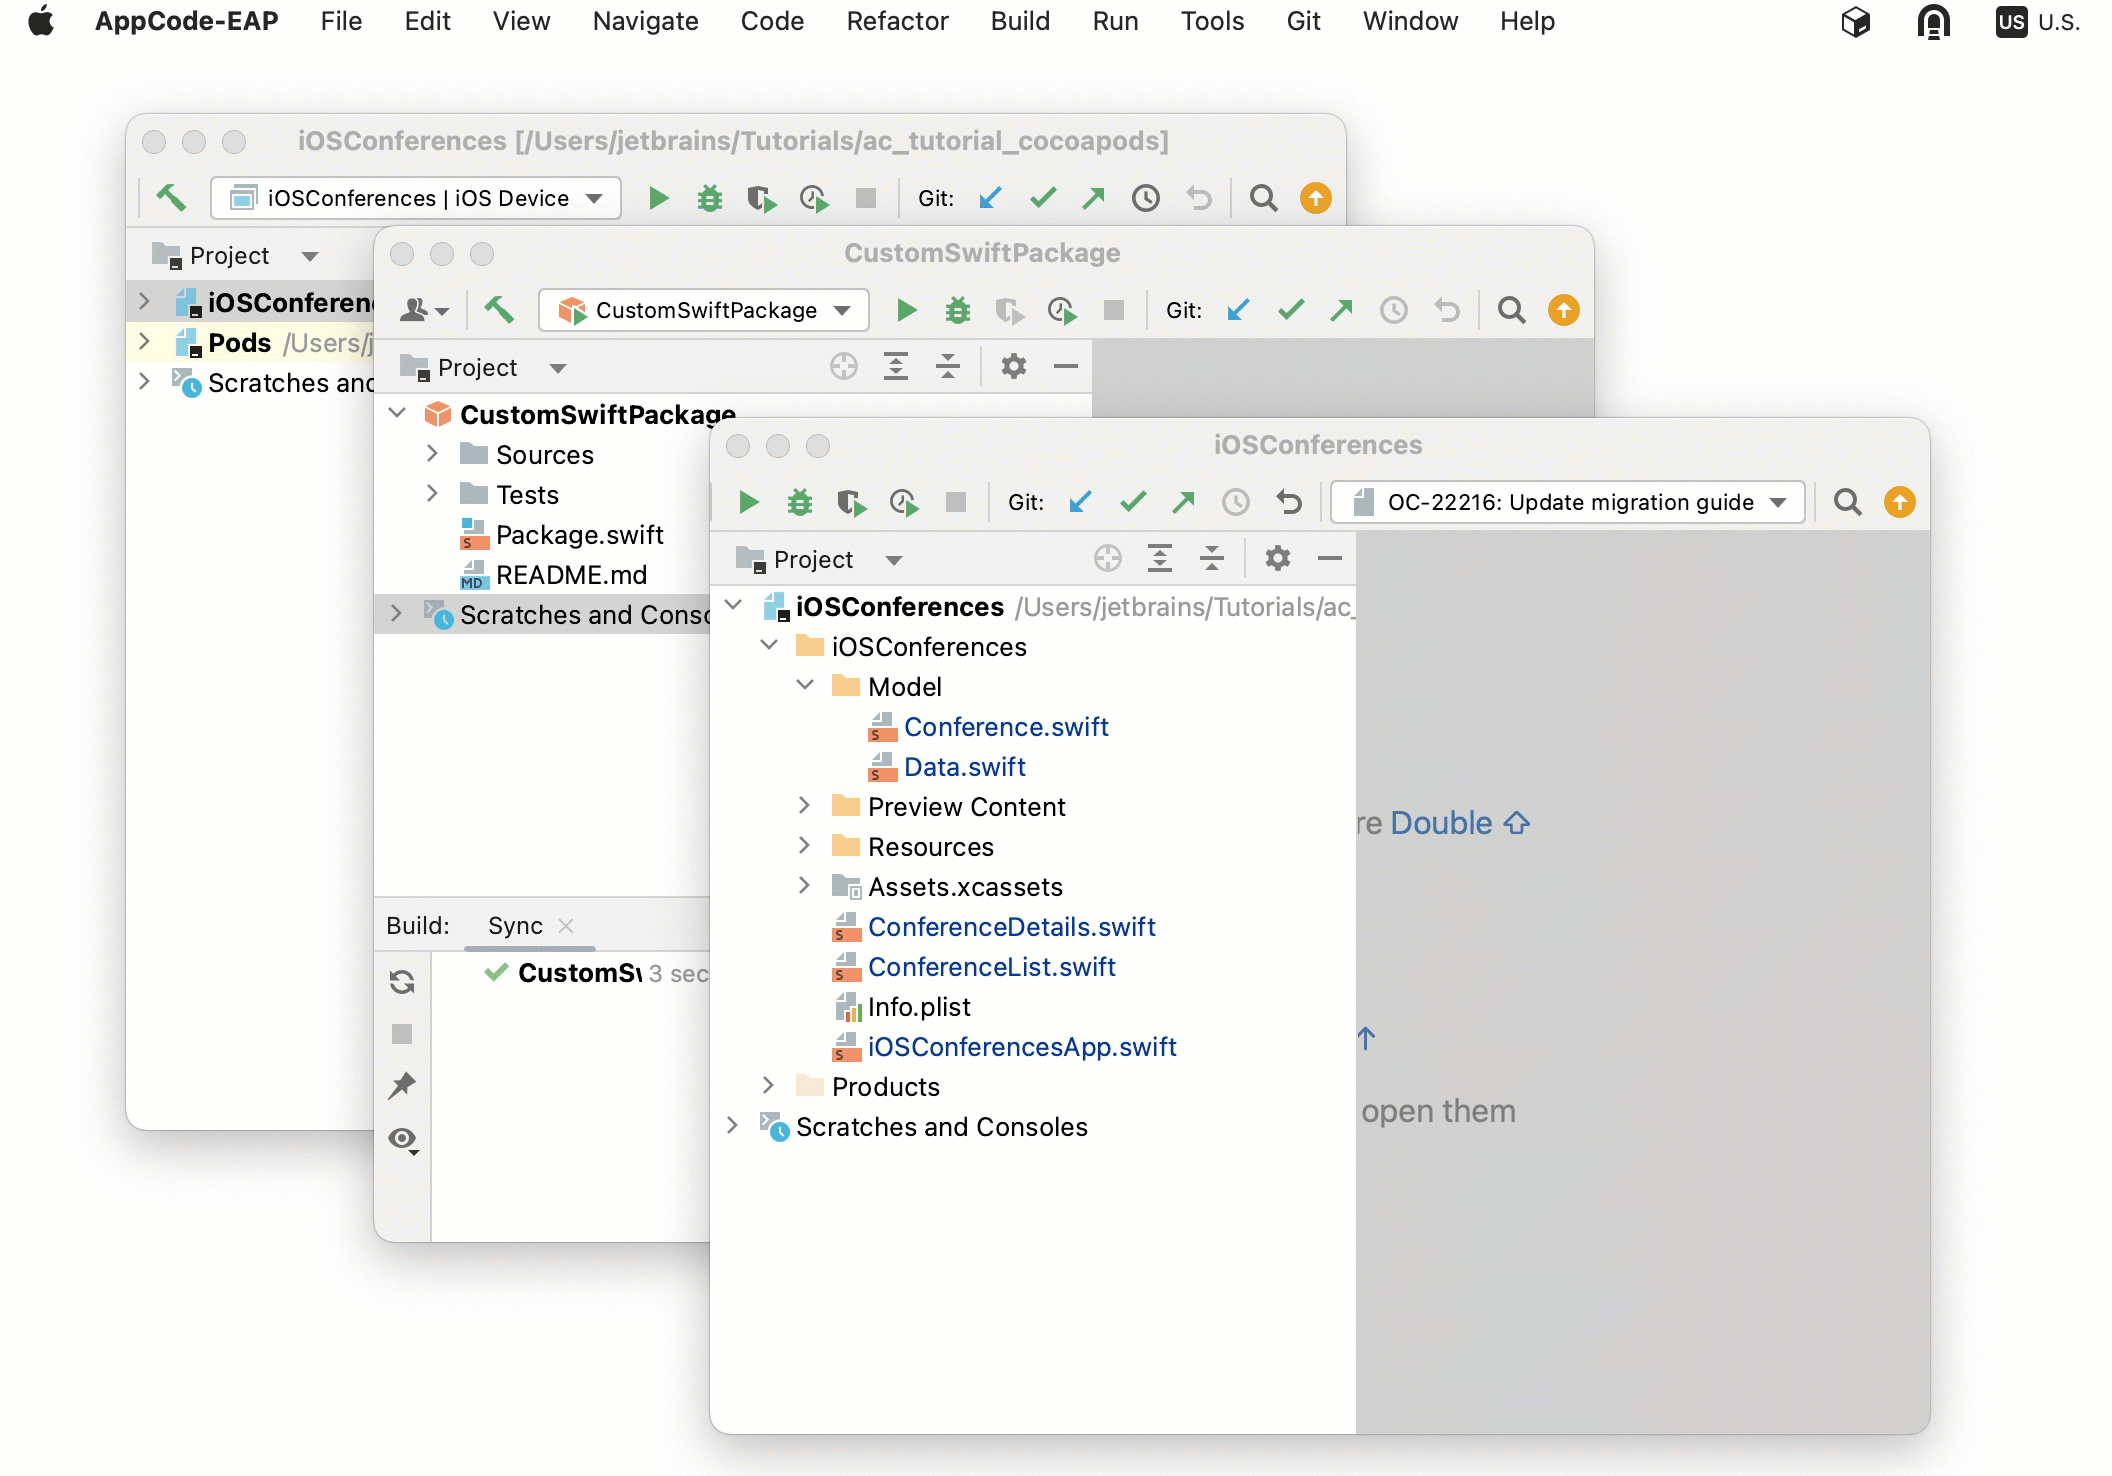Open the user profile dropdown in the CustomSwiftPackage toolbar
Viewport: 2112px width, 1476px height.
(x=424, y=310)
